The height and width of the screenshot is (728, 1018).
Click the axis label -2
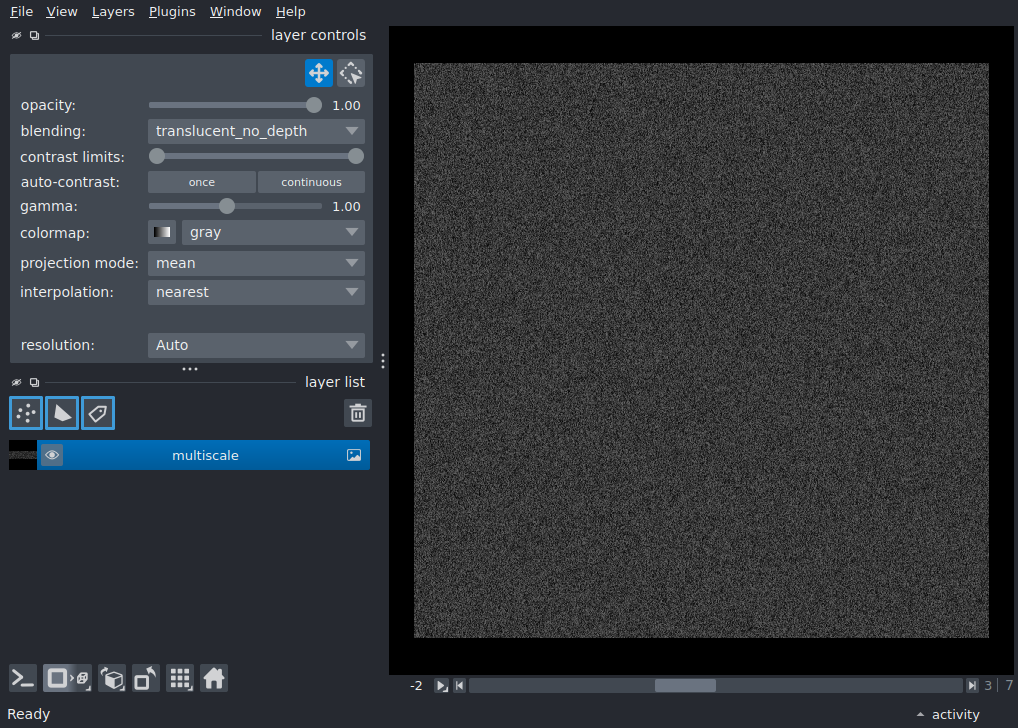pos(416,686)
